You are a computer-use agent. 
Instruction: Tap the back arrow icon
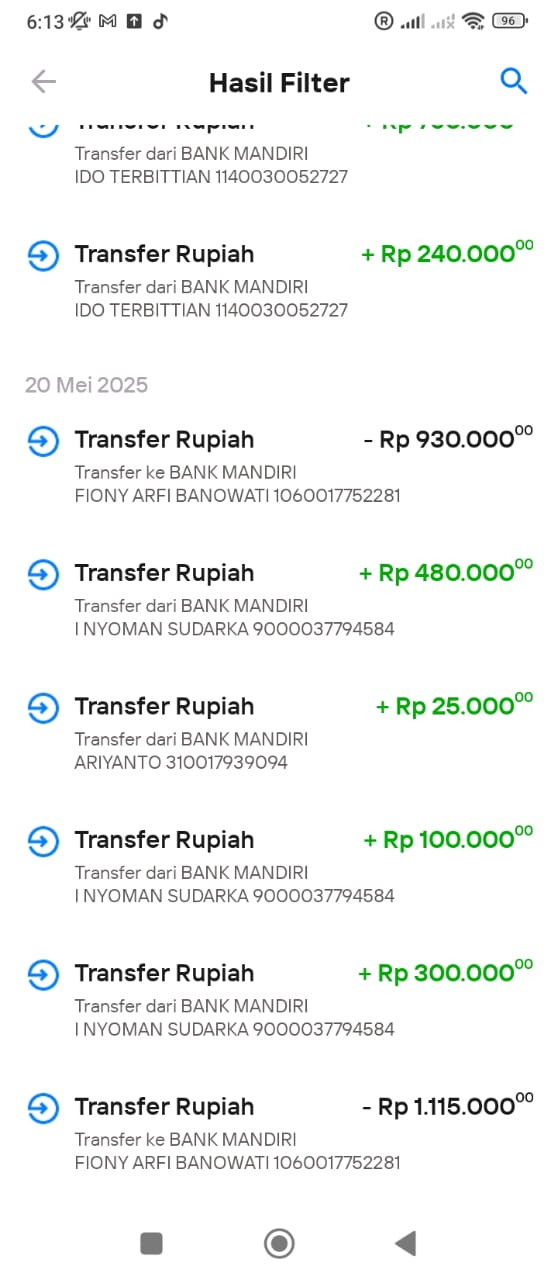pos(43,82)
